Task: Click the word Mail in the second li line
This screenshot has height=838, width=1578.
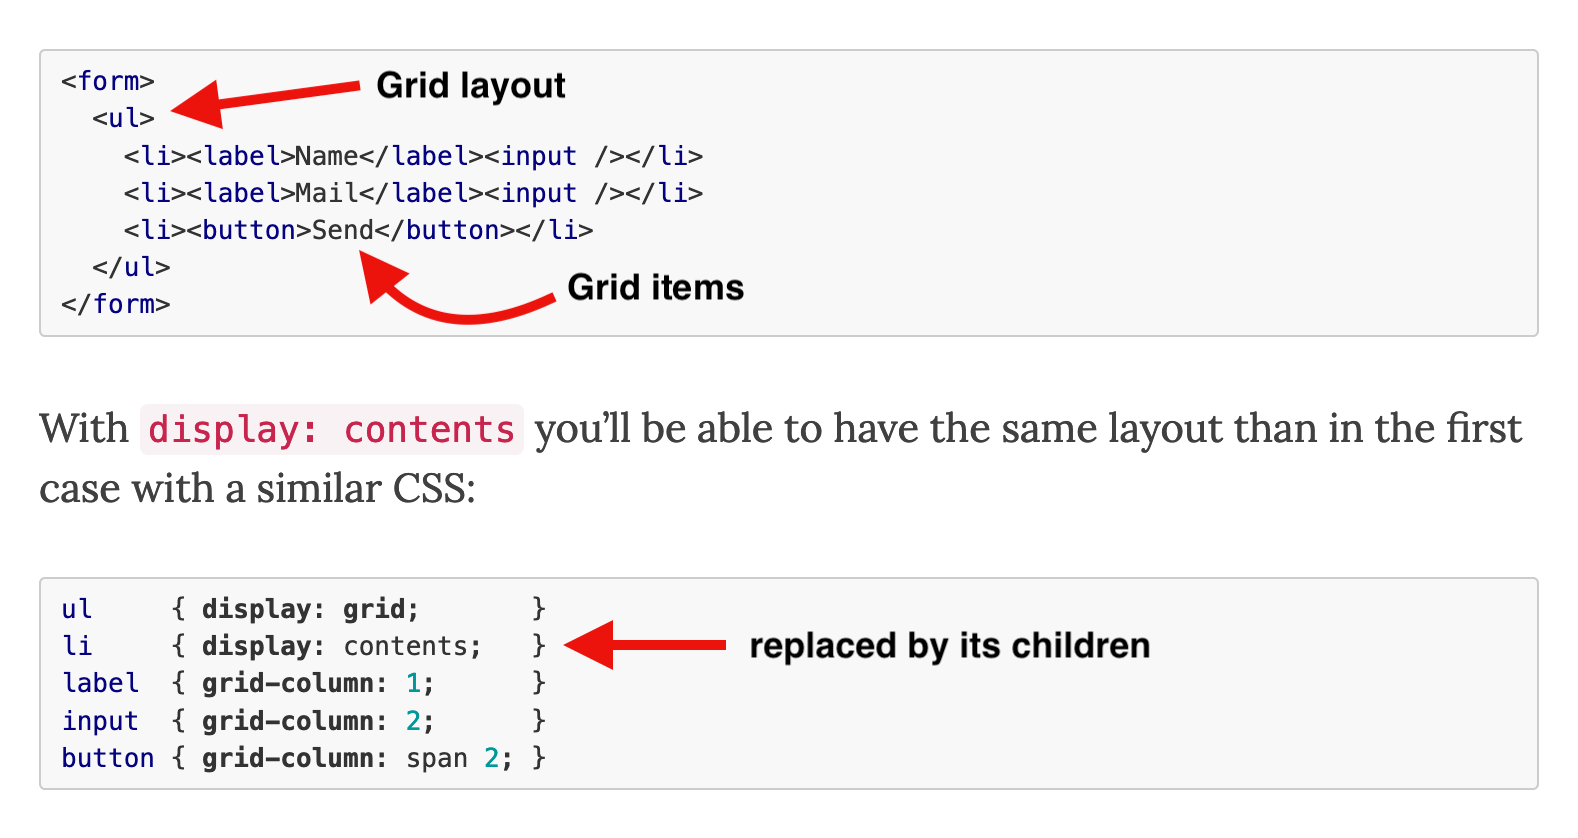Action: point(326,193)
